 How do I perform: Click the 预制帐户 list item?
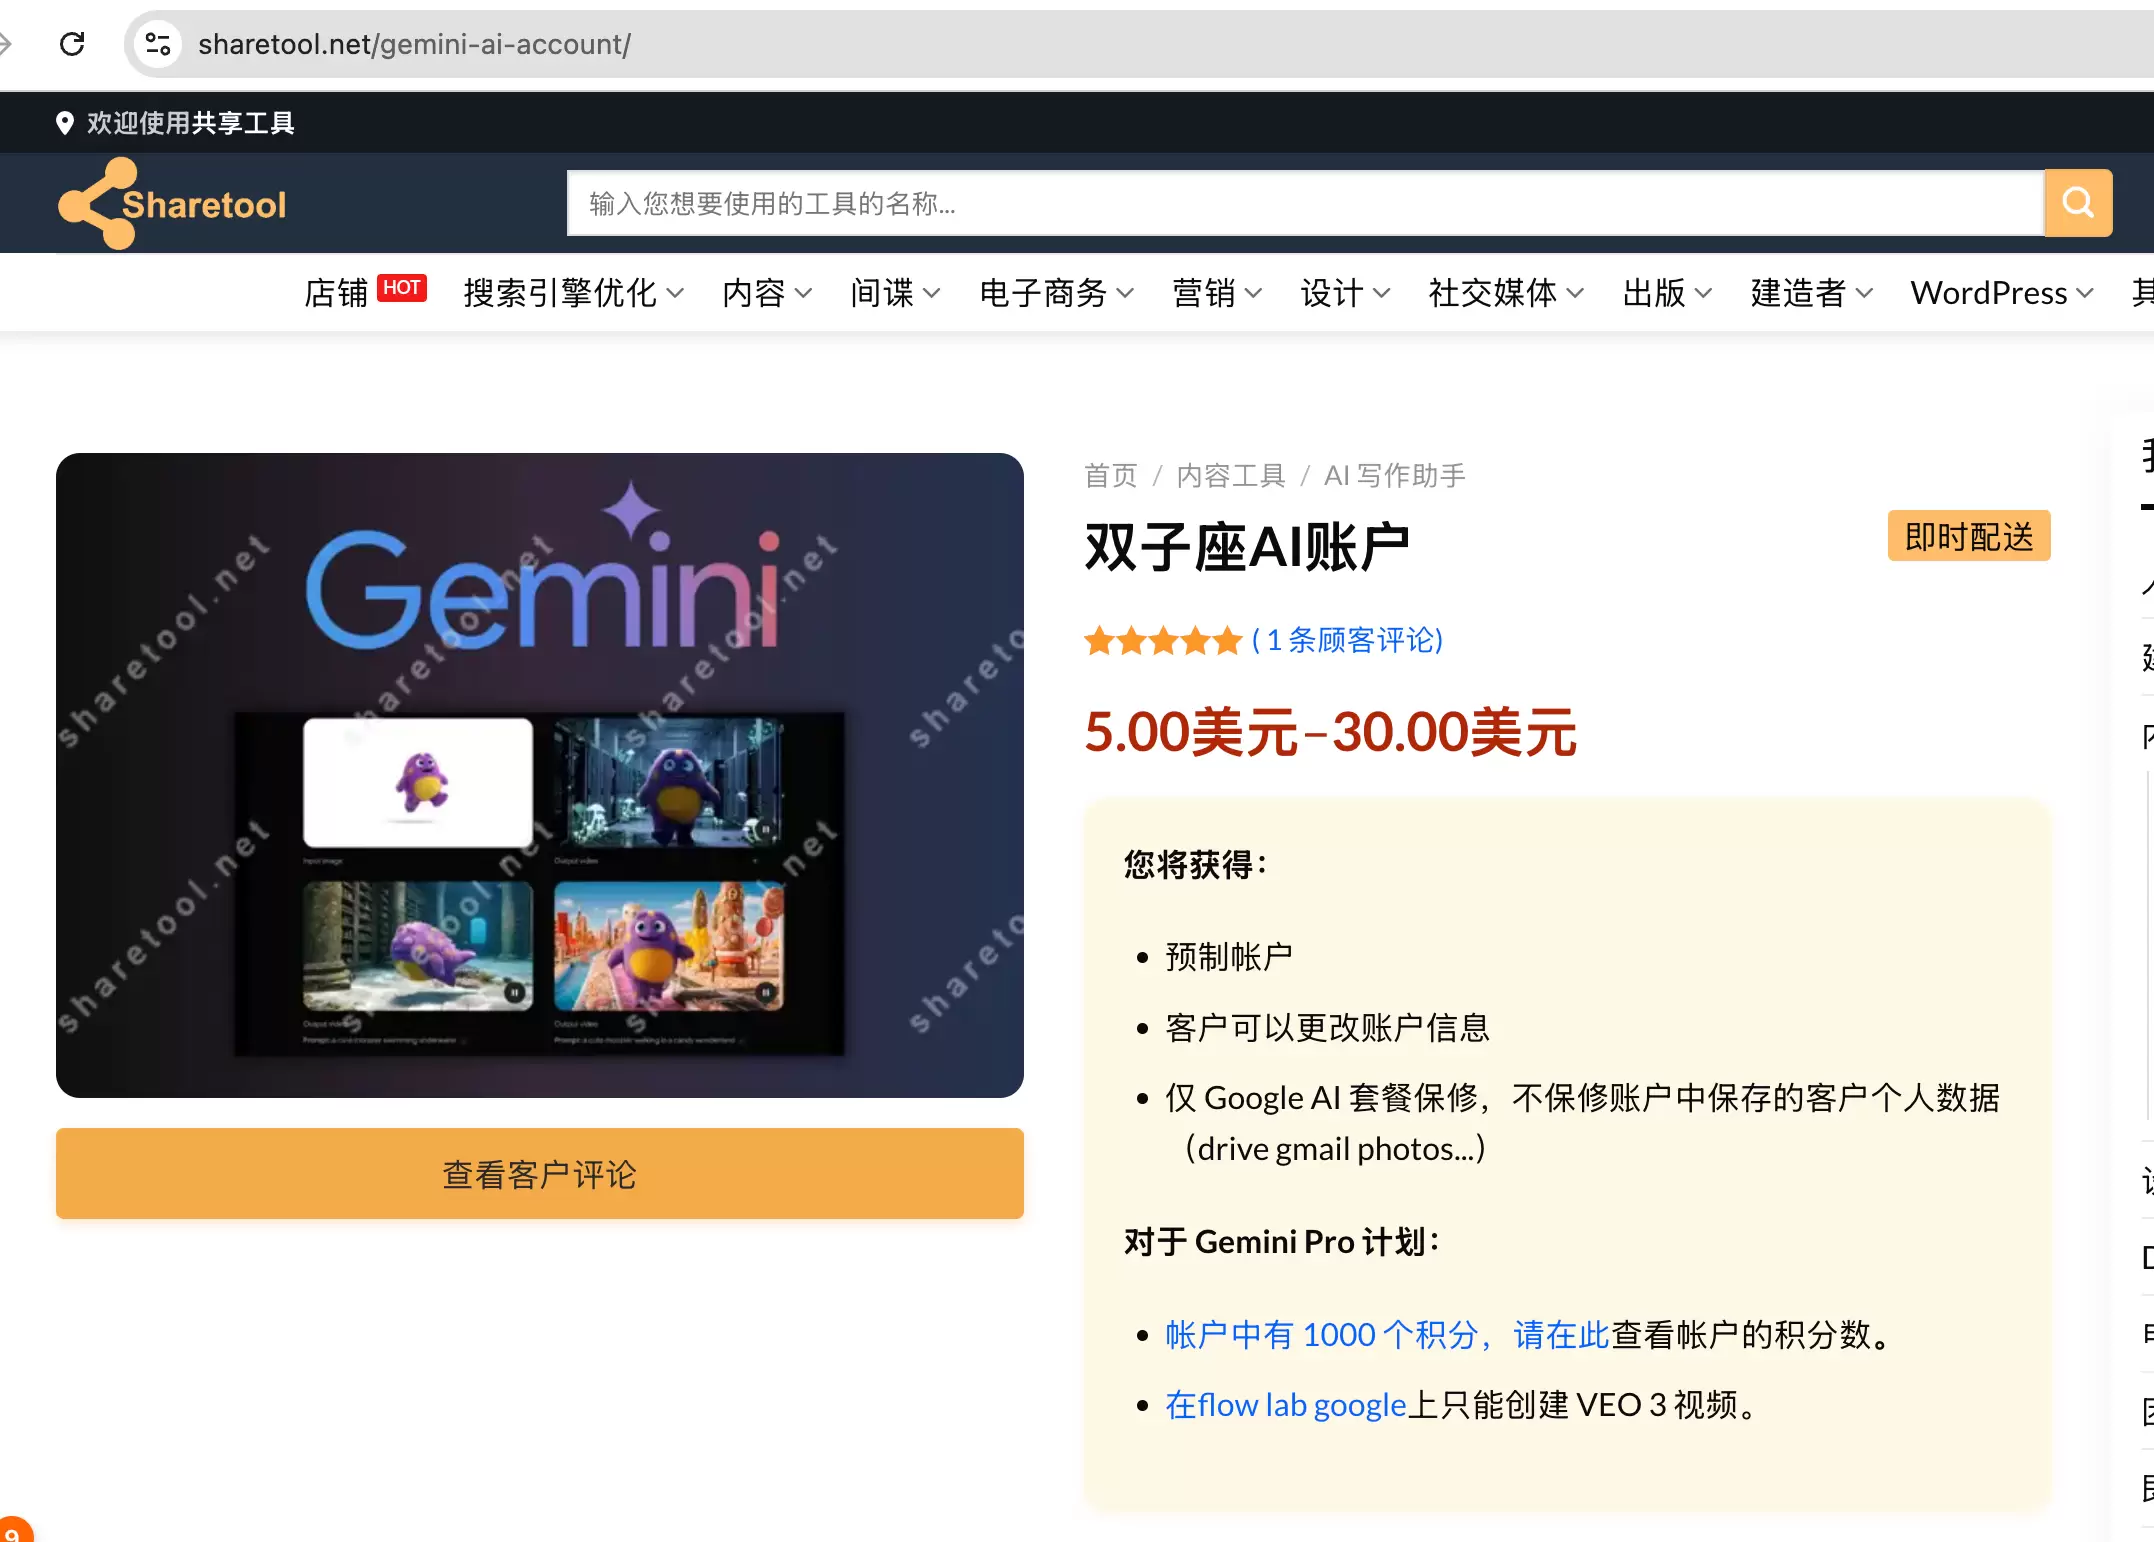pos(1229,957)
